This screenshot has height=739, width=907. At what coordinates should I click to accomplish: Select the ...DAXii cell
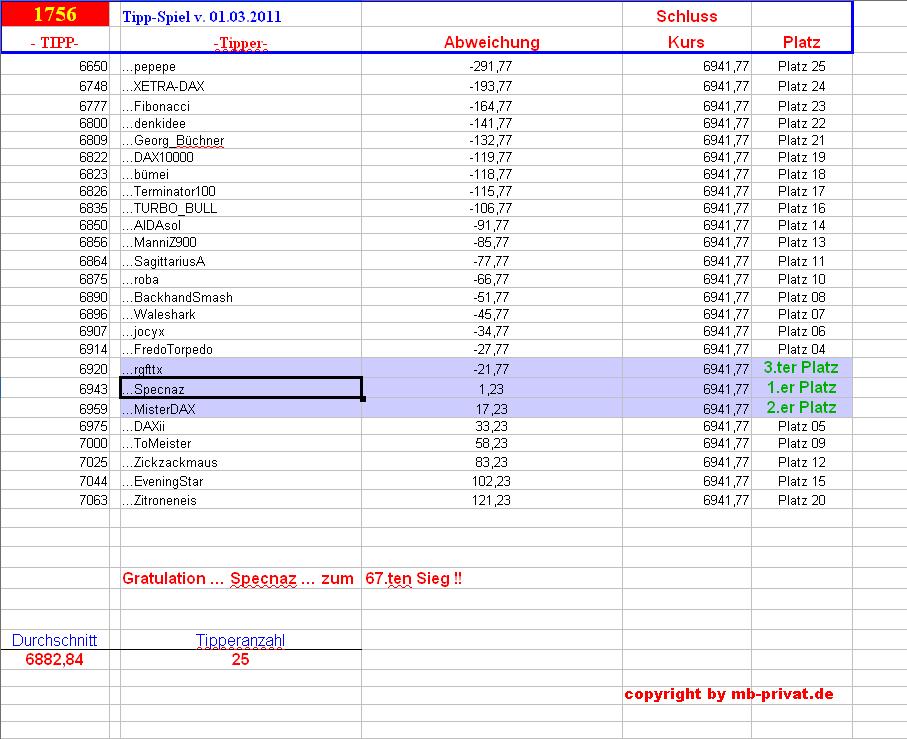pos(241,426)
